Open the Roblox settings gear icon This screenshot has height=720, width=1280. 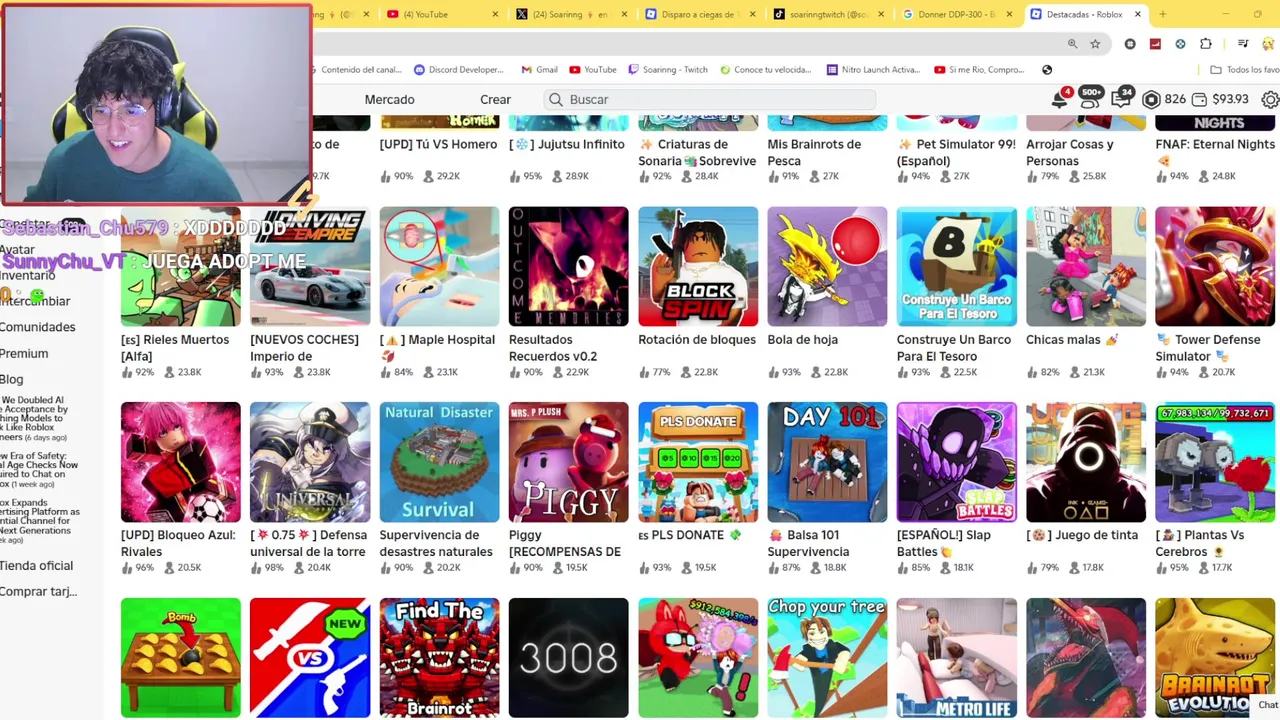1270,100
